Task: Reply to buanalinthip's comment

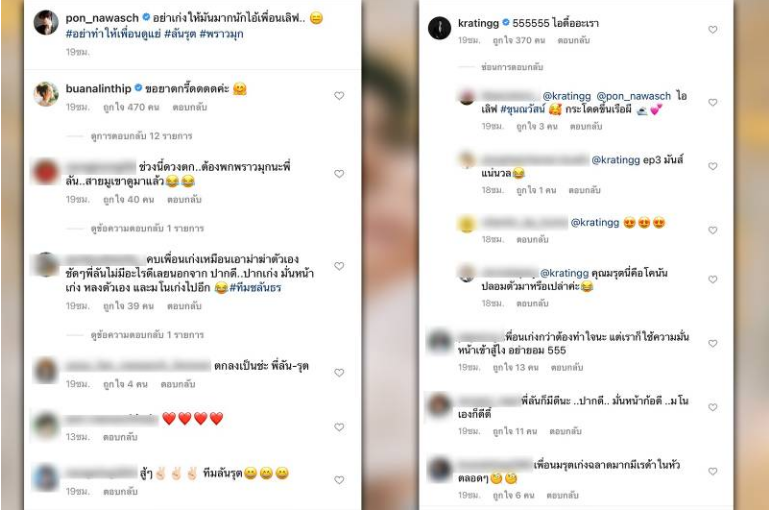Action: click(x=190, y=107)
